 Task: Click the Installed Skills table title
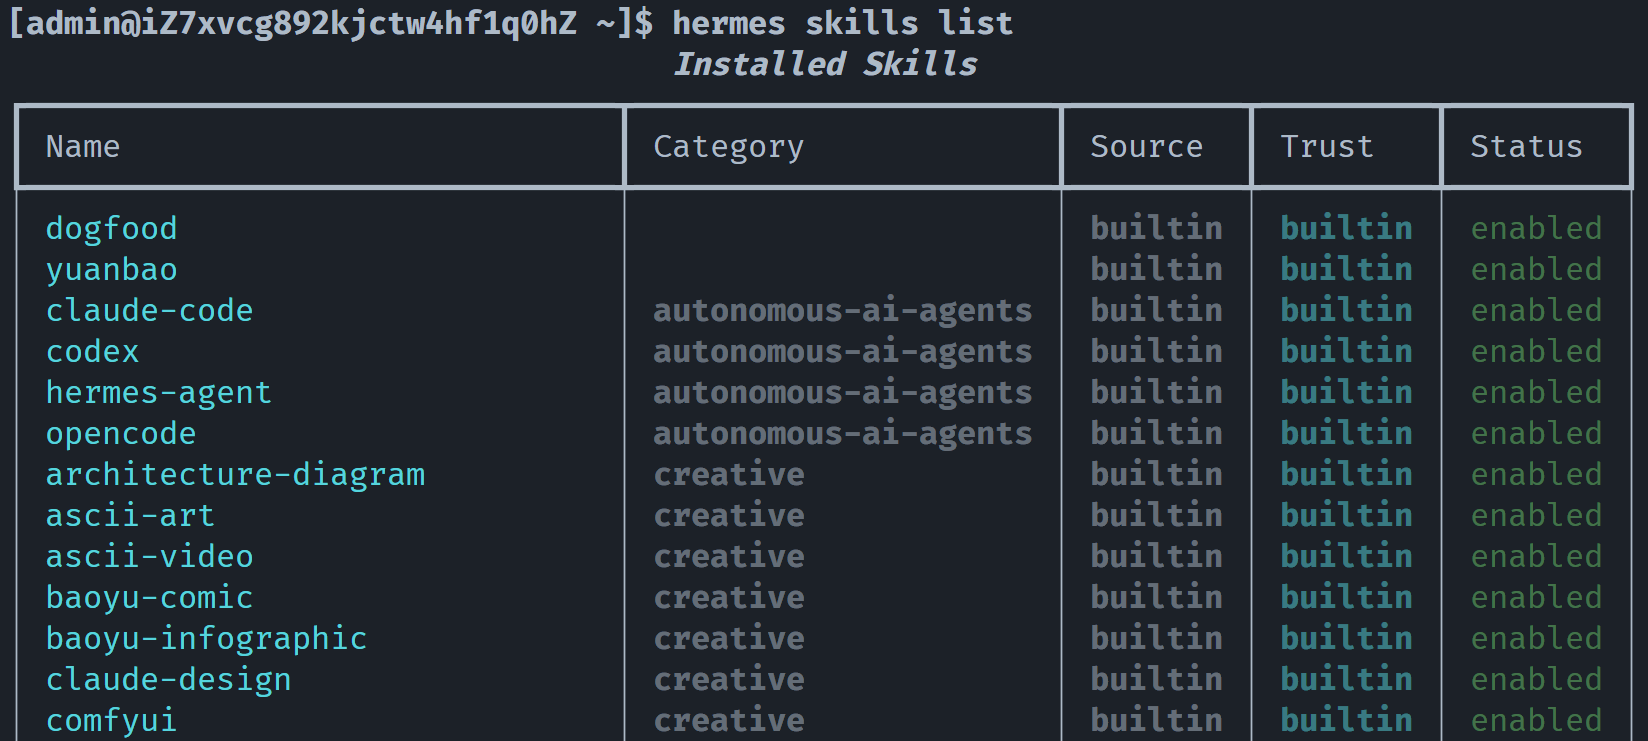[x=825, y=64]
